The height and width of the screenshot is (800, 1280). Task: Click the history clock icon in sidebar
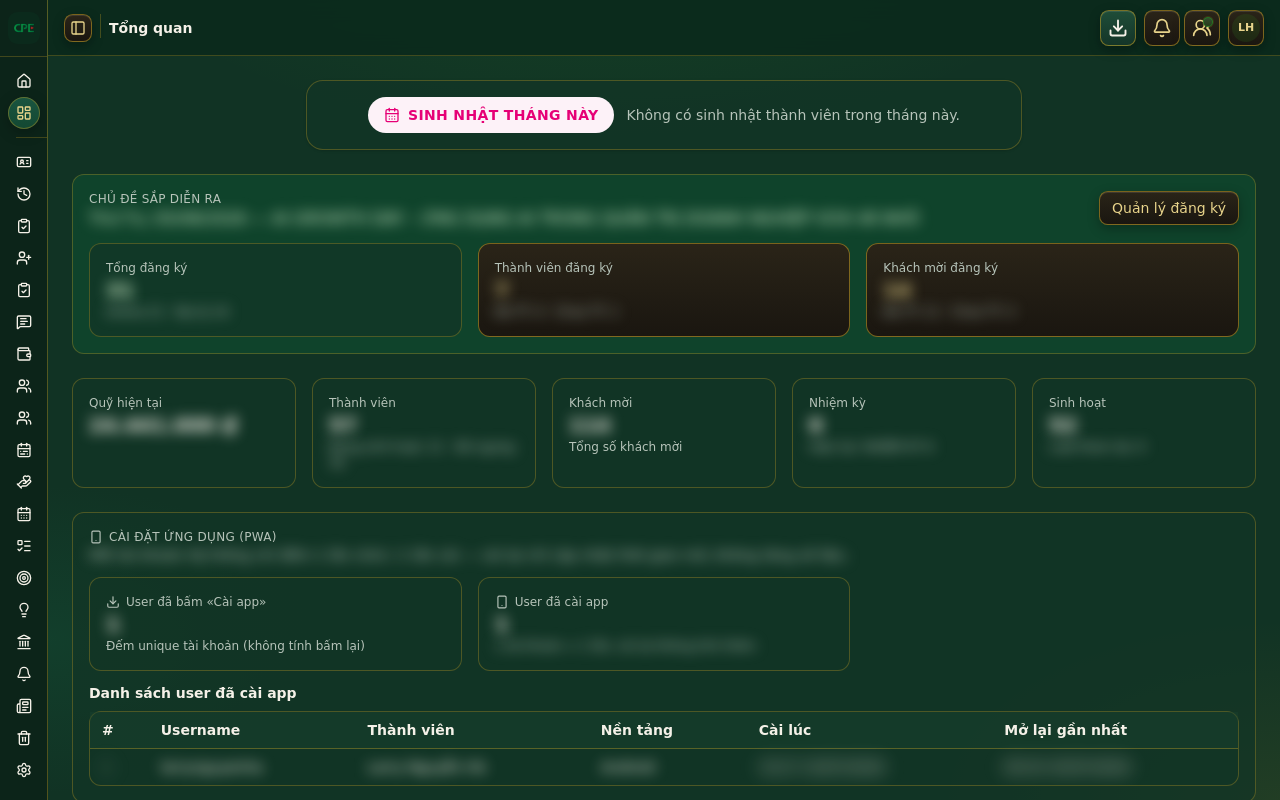point(24,194)
